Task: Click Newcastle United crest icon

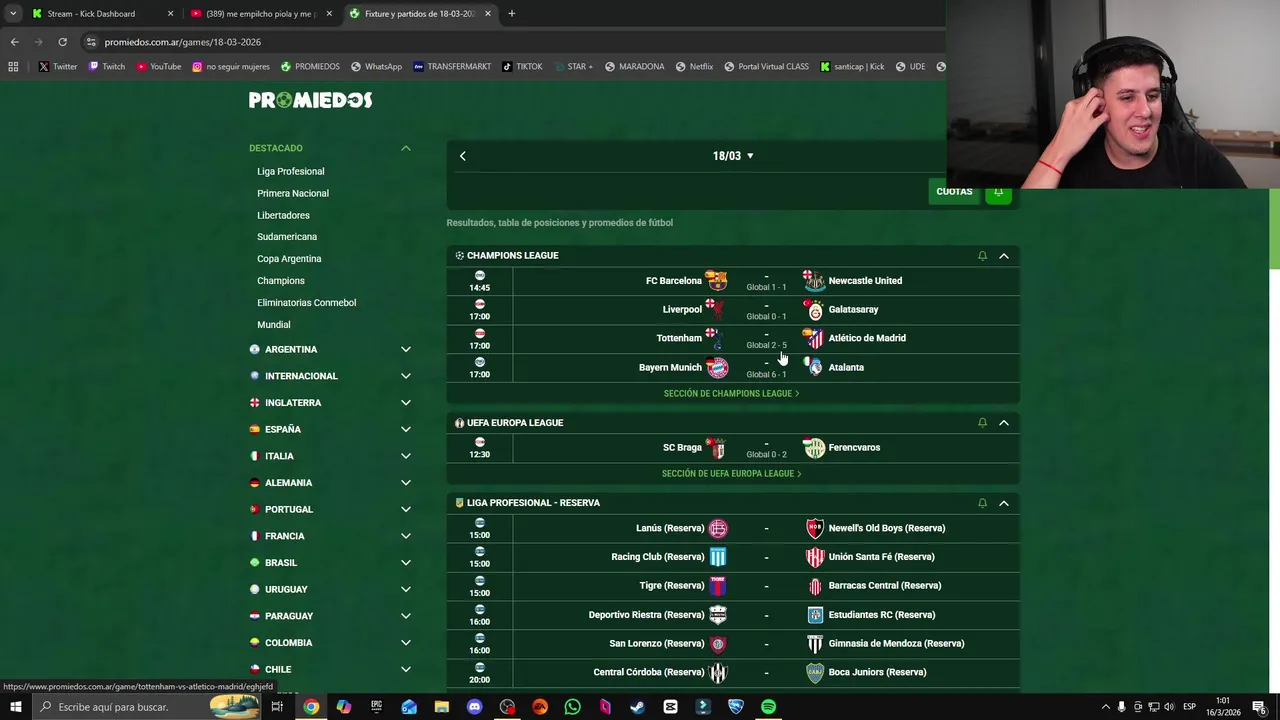Action: point(814,281)
